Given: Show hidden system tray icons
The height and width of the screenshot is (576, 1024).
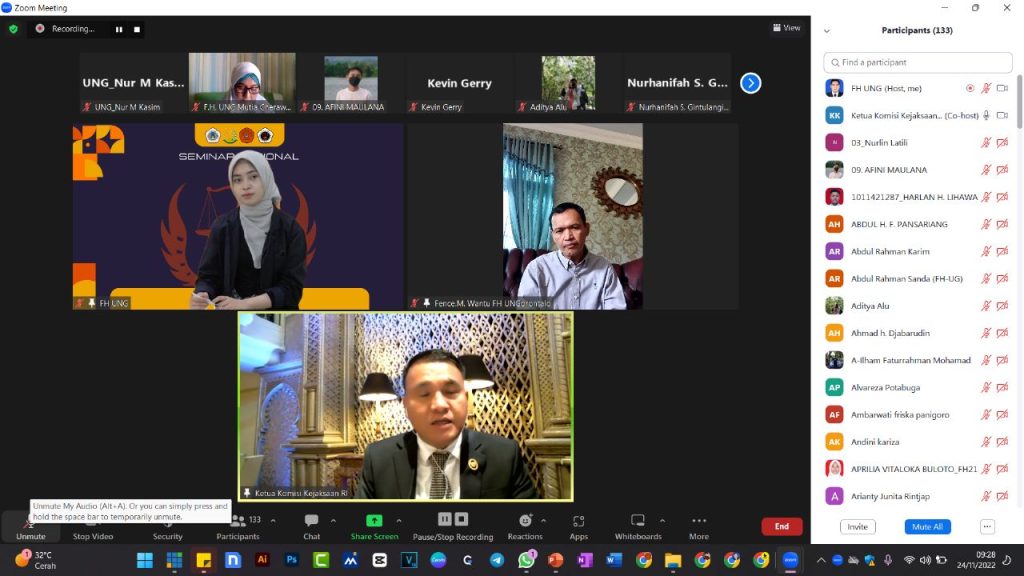Looking at the screenshot, I should click(x=821, y=560).
